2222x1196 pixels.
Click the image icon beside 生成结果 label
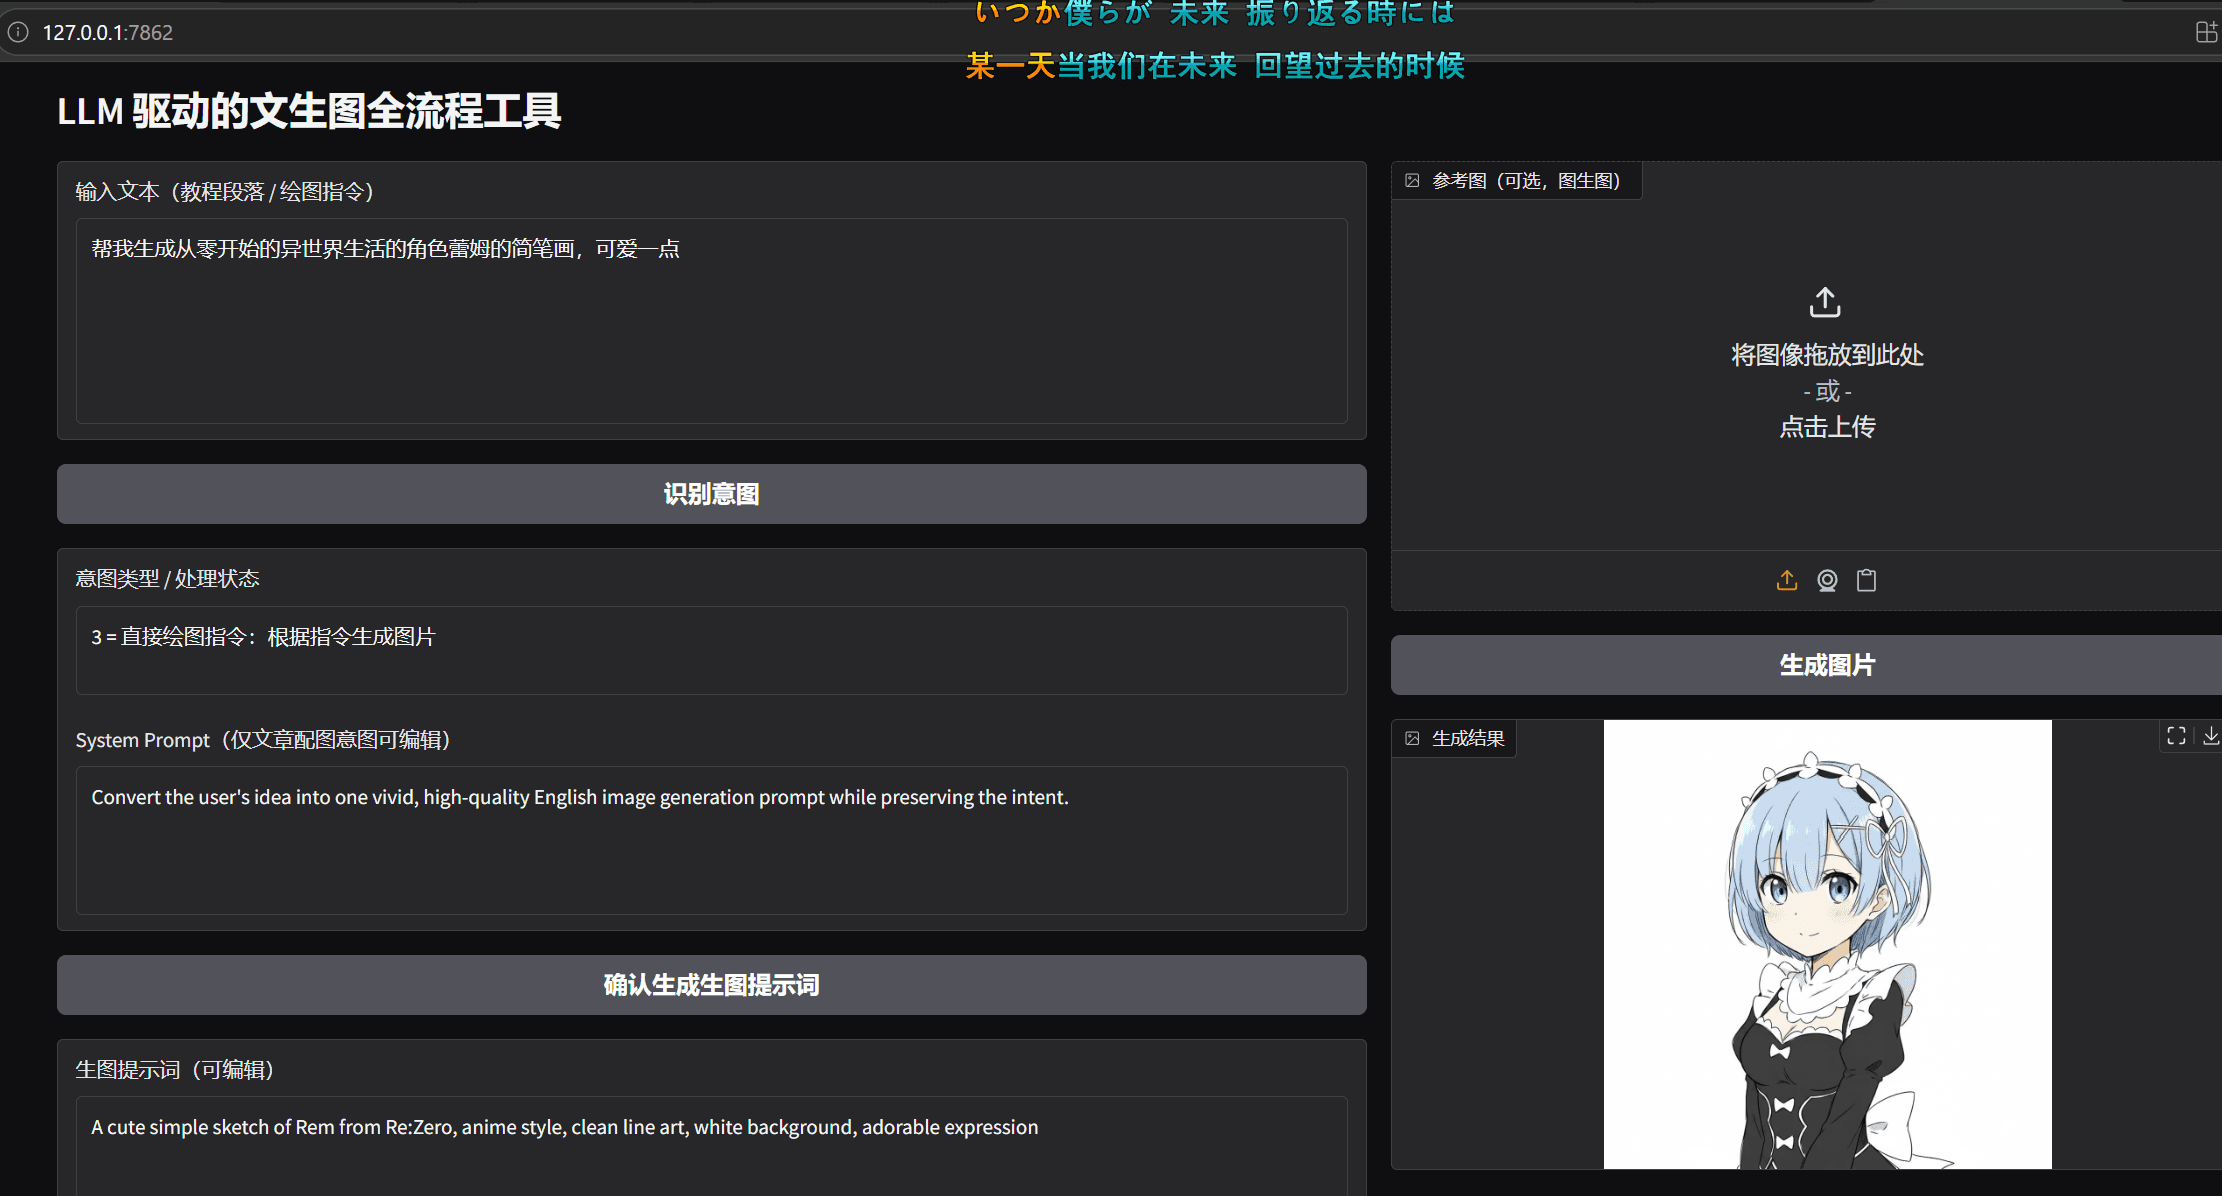coord(1412,739)
